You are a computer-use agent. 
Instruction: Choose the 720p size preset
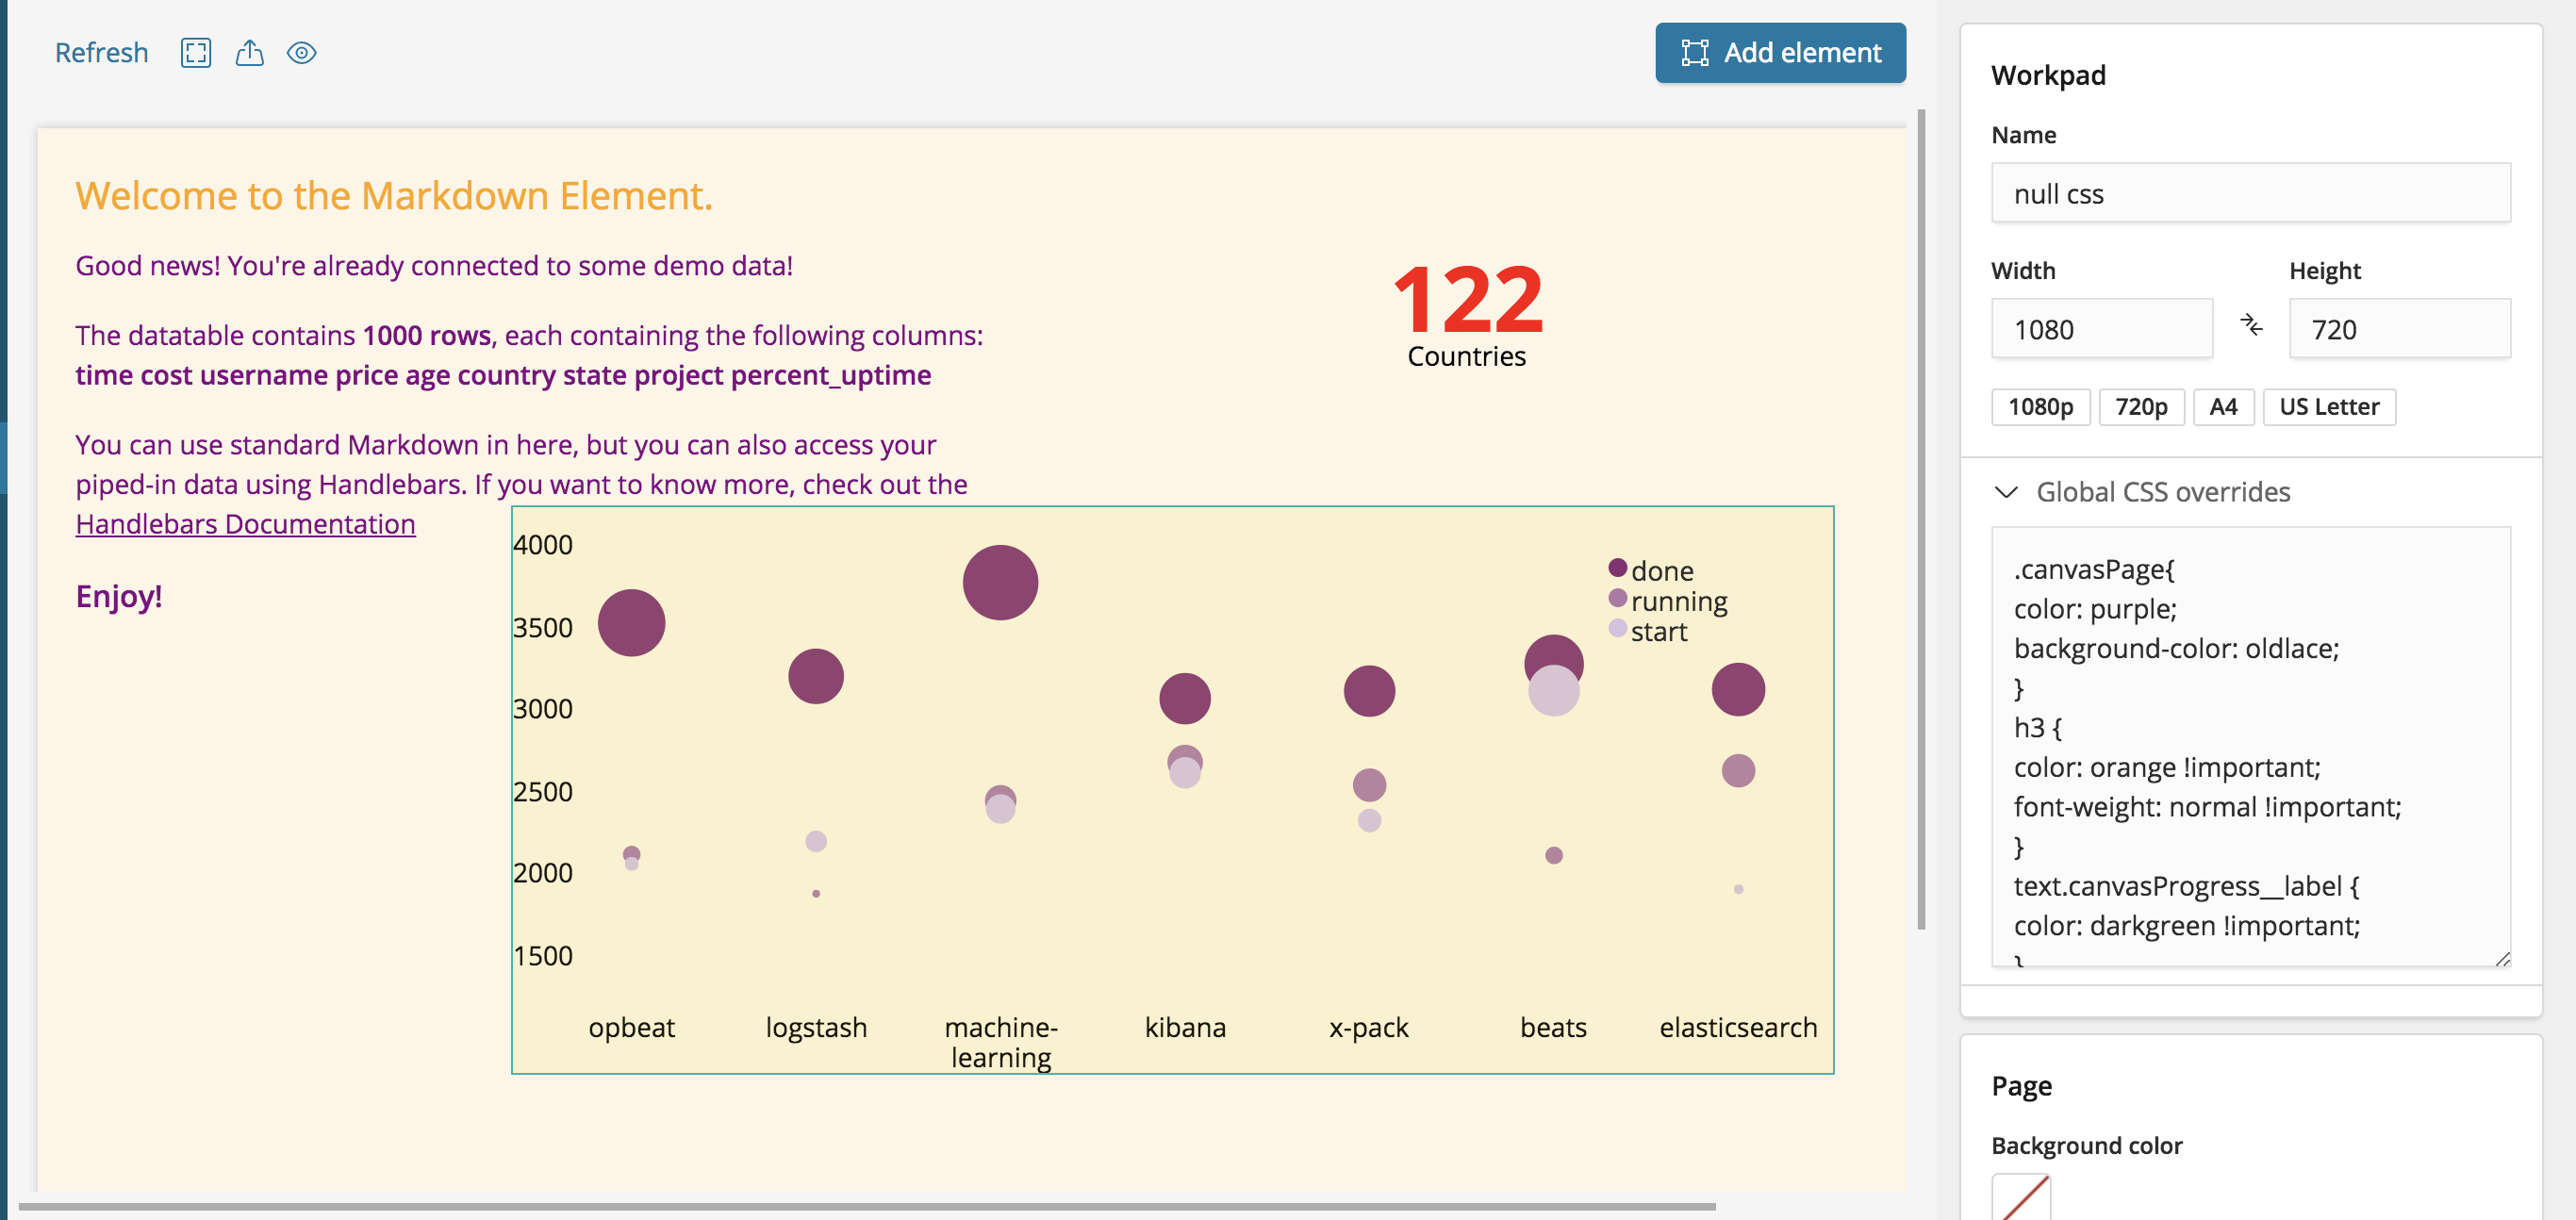point(2140,407)
